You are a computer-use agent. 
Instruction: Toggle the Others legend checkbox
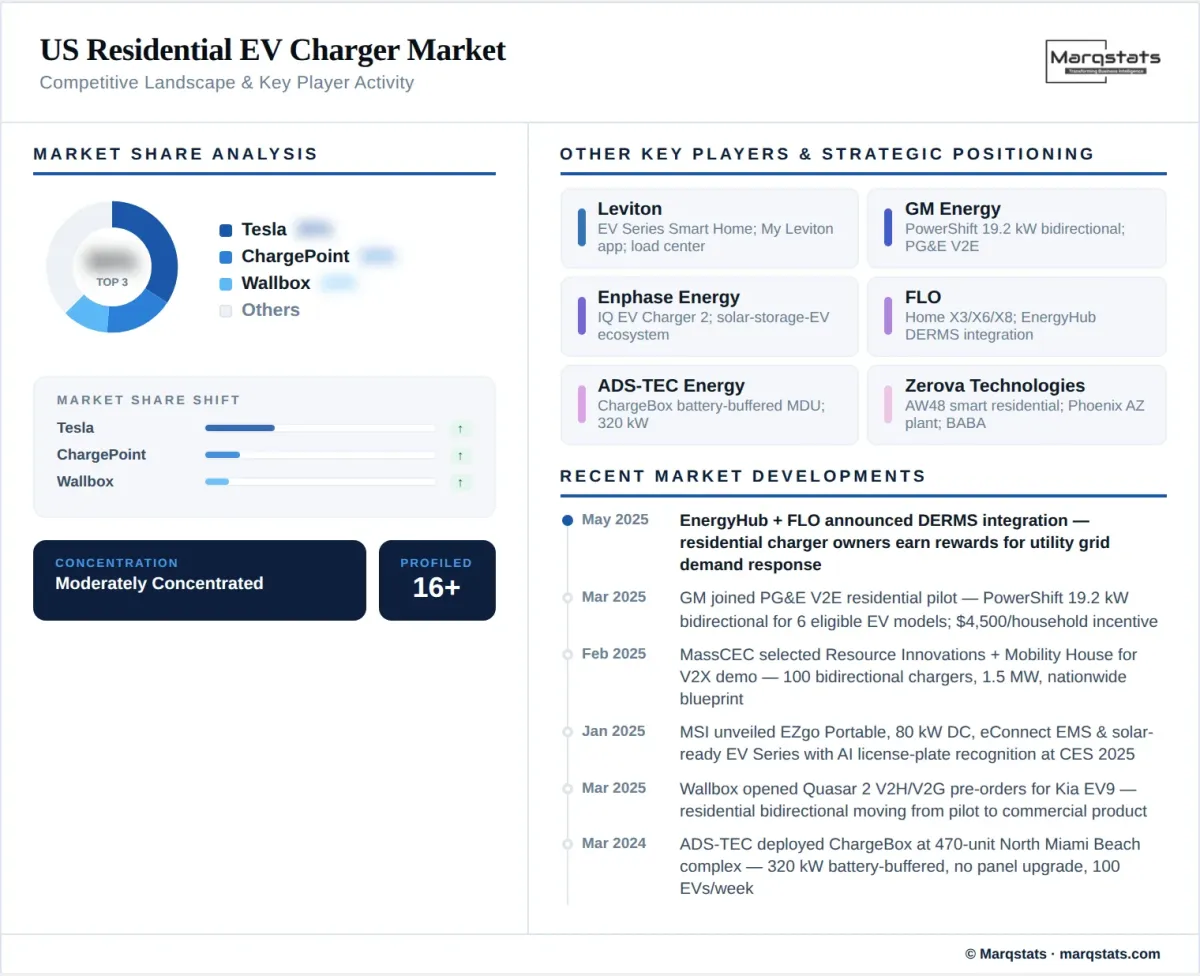(227, 310)
